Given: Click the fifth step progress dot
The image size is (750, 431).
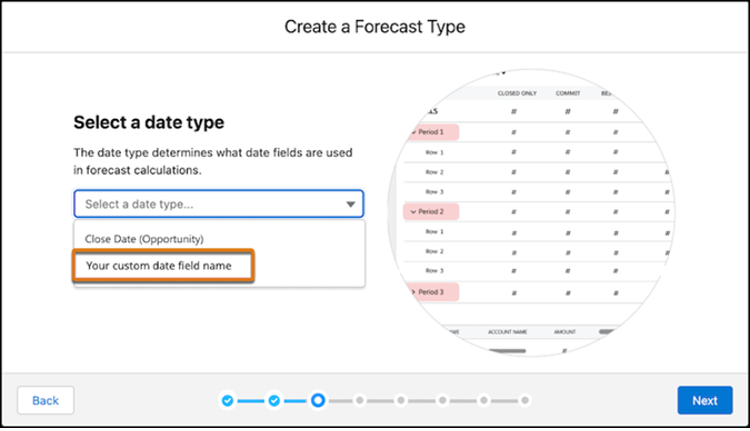Looking at the screenshot, I should [401, 400].
